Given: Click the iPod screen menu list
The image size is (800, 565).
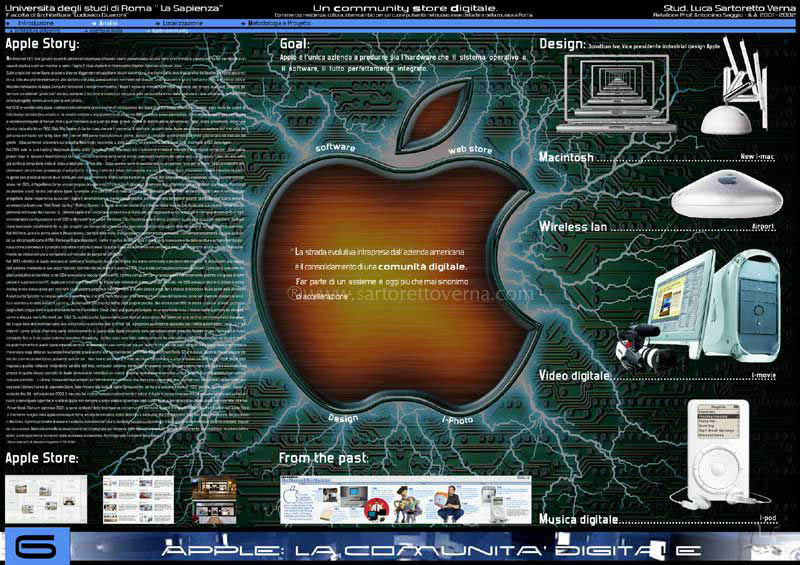Looking at the screenshot, I should (x=718, y=421).
